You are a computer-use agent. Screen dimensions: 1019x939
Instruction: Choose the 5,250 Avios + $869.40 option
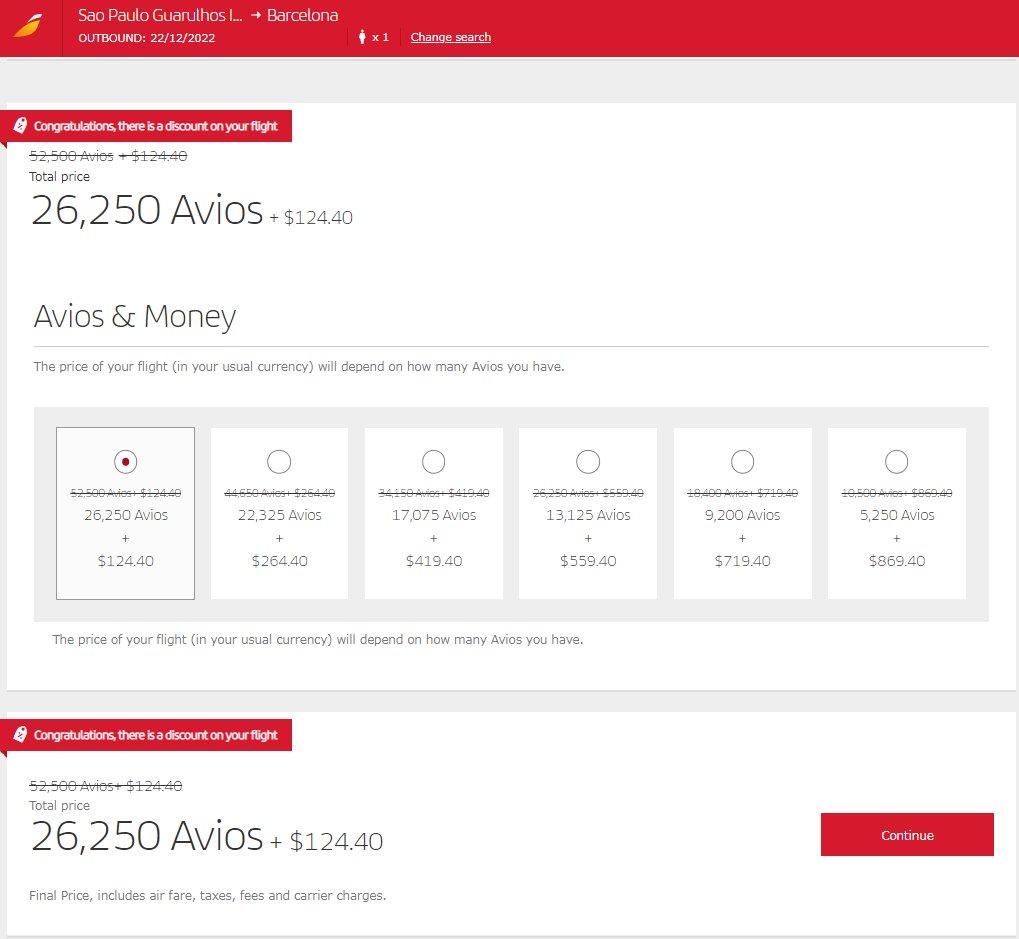pos(896,461)
